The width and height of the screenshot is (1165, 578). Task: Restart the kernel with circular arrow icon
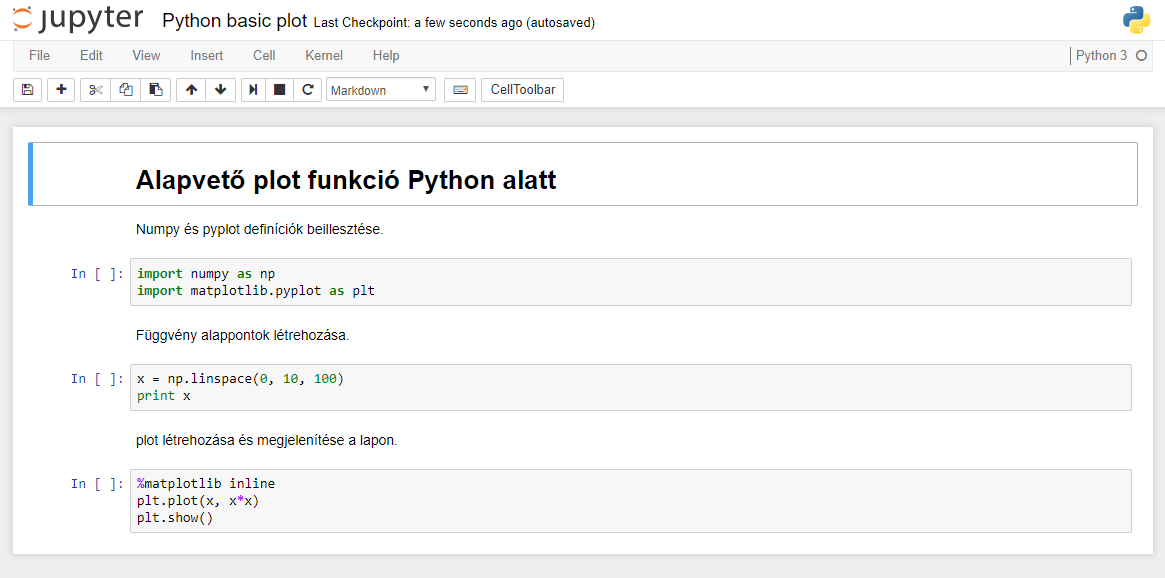coord(308,90)
